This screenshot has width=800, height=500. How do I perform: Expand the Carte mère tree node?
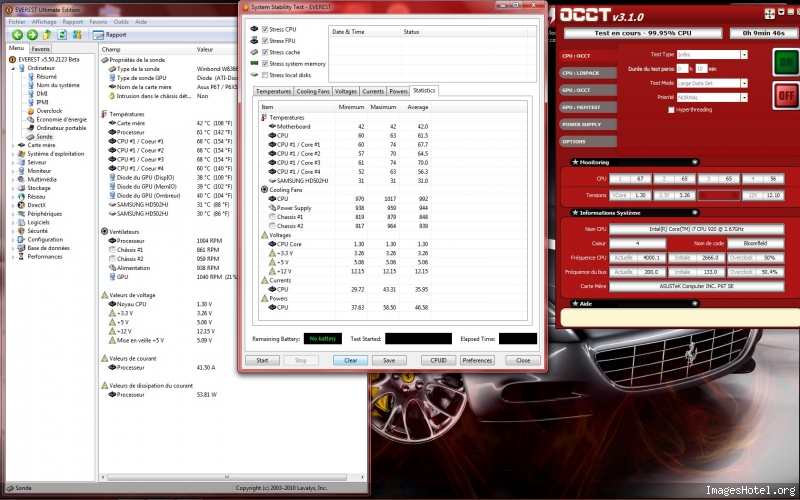[x=10, y=145]
